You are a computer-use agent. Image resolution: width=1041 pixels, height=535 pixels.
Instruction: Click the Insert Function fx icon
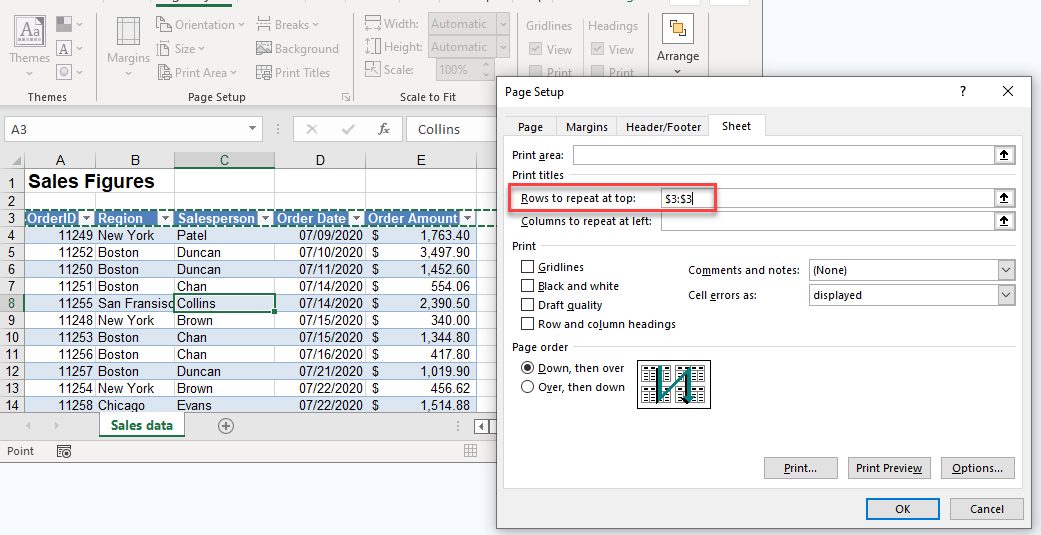click(384, 129)
